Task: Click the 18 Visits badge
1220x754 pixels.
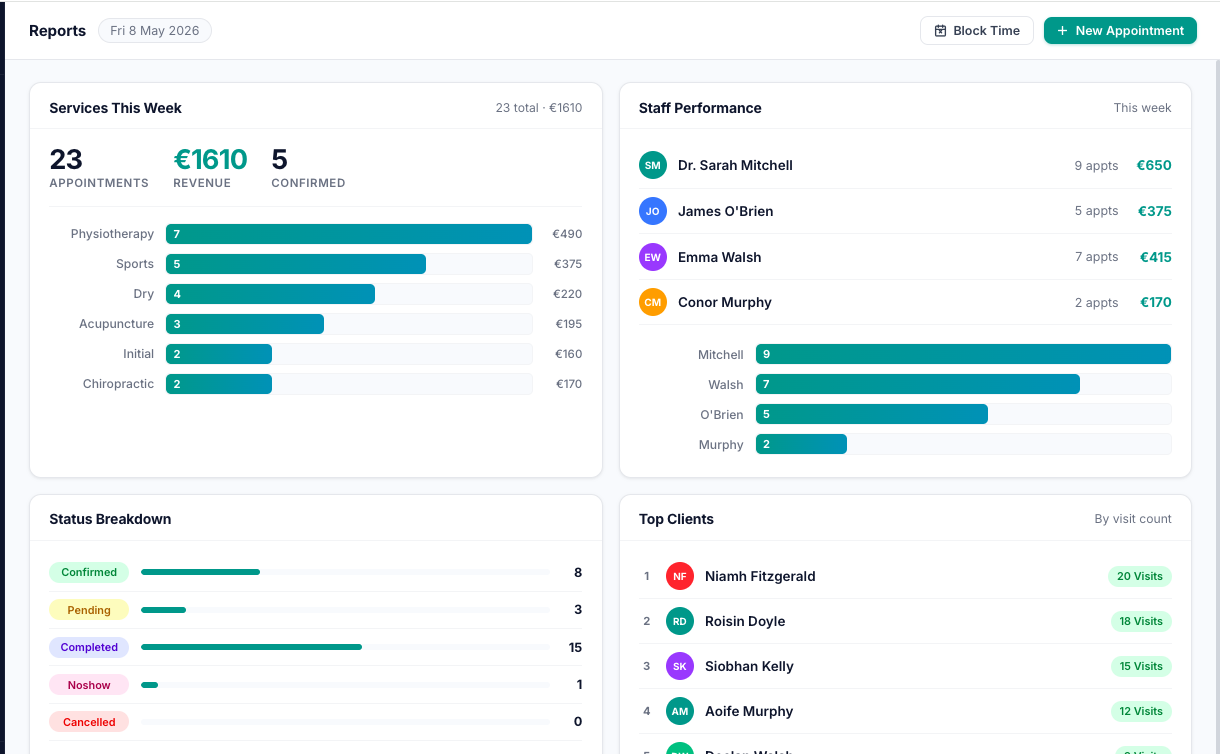Action: pyautogui.click(x=1141, y=621)
